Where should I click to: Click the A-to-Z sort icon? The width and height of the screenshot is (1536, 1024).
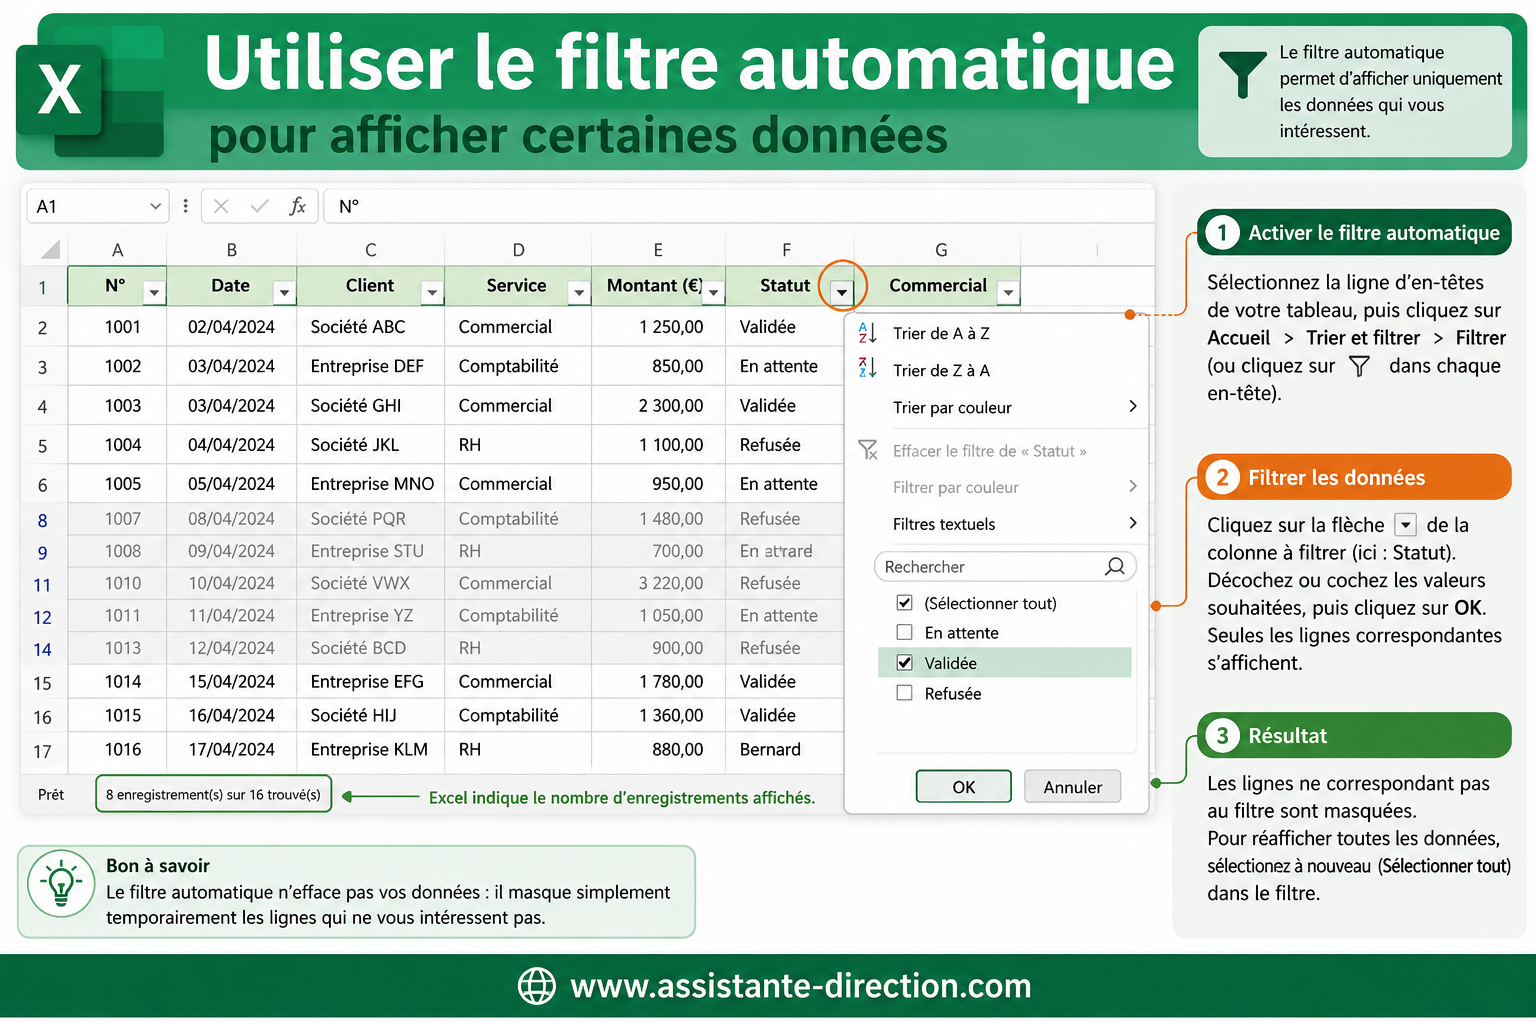(x=867, y=333)
